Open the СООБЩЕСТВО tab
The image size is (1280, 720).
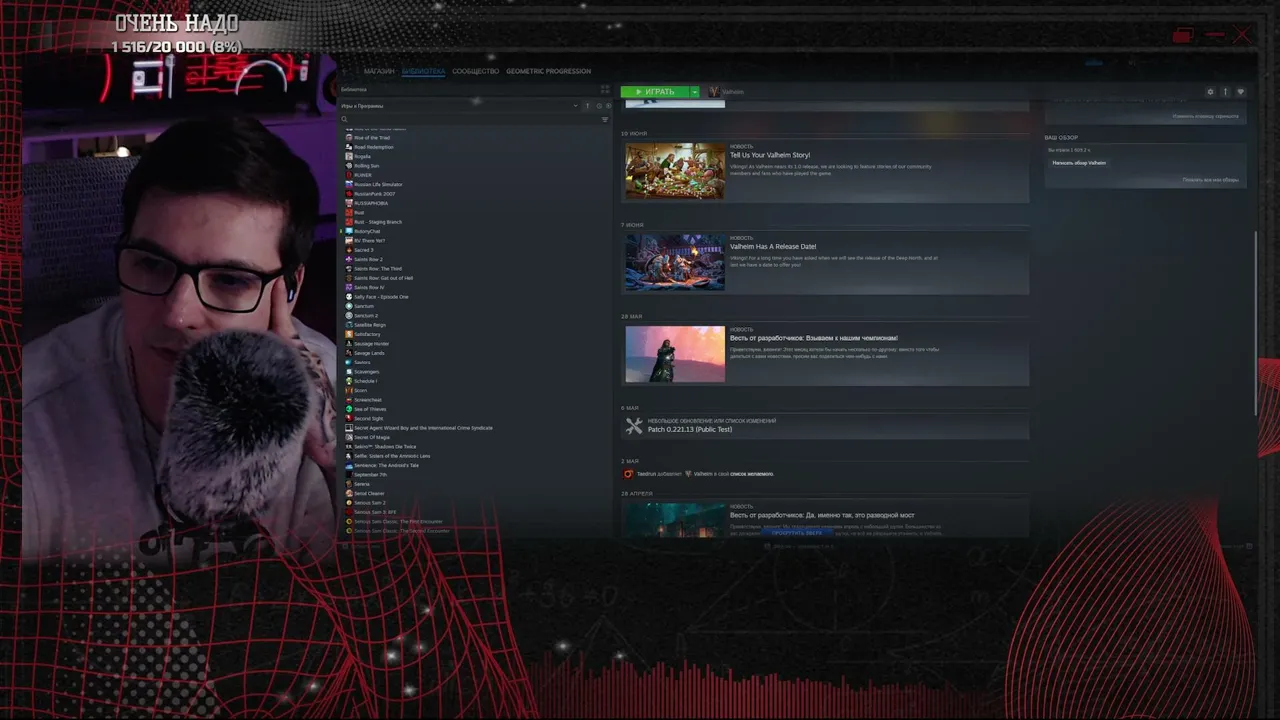pyautogui.click(x=475, y=71)
